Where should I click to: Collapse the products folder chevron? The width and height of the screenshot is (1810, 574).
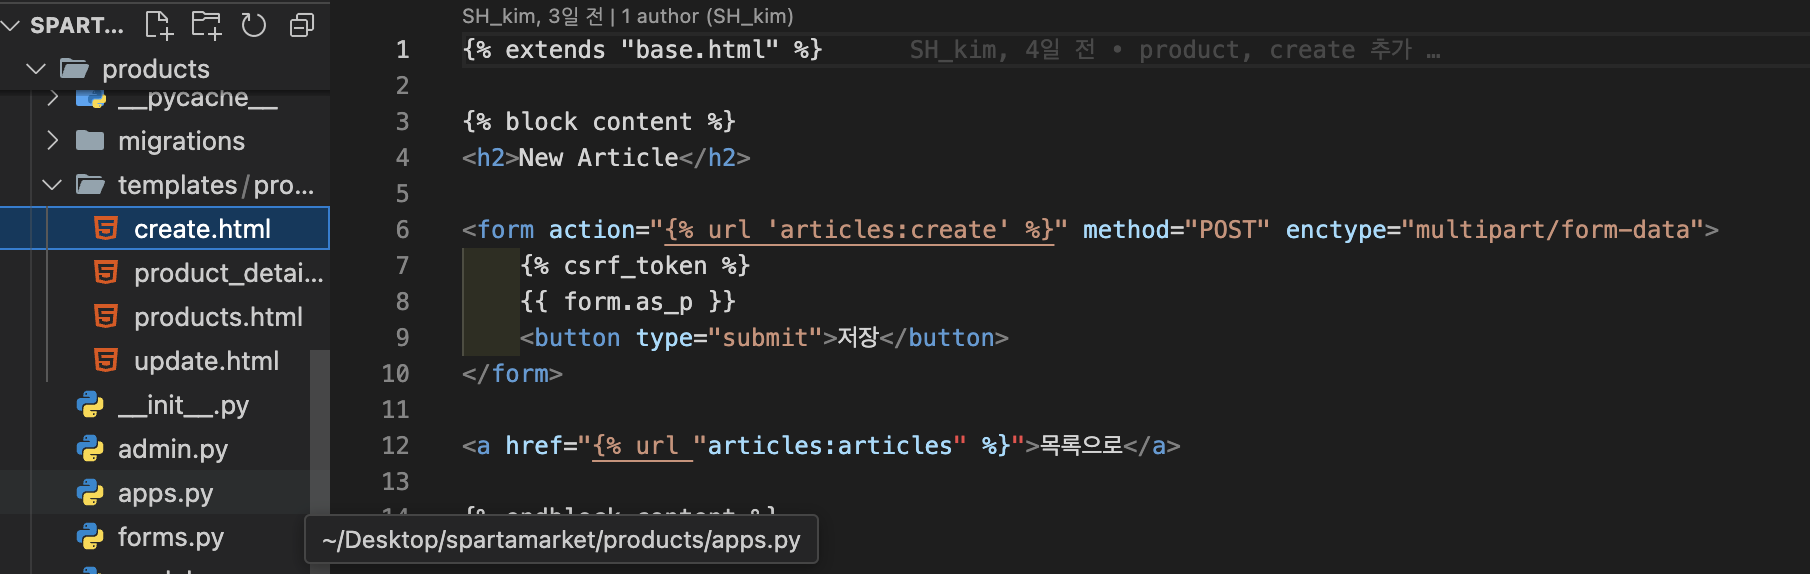[x=36, y=69]
